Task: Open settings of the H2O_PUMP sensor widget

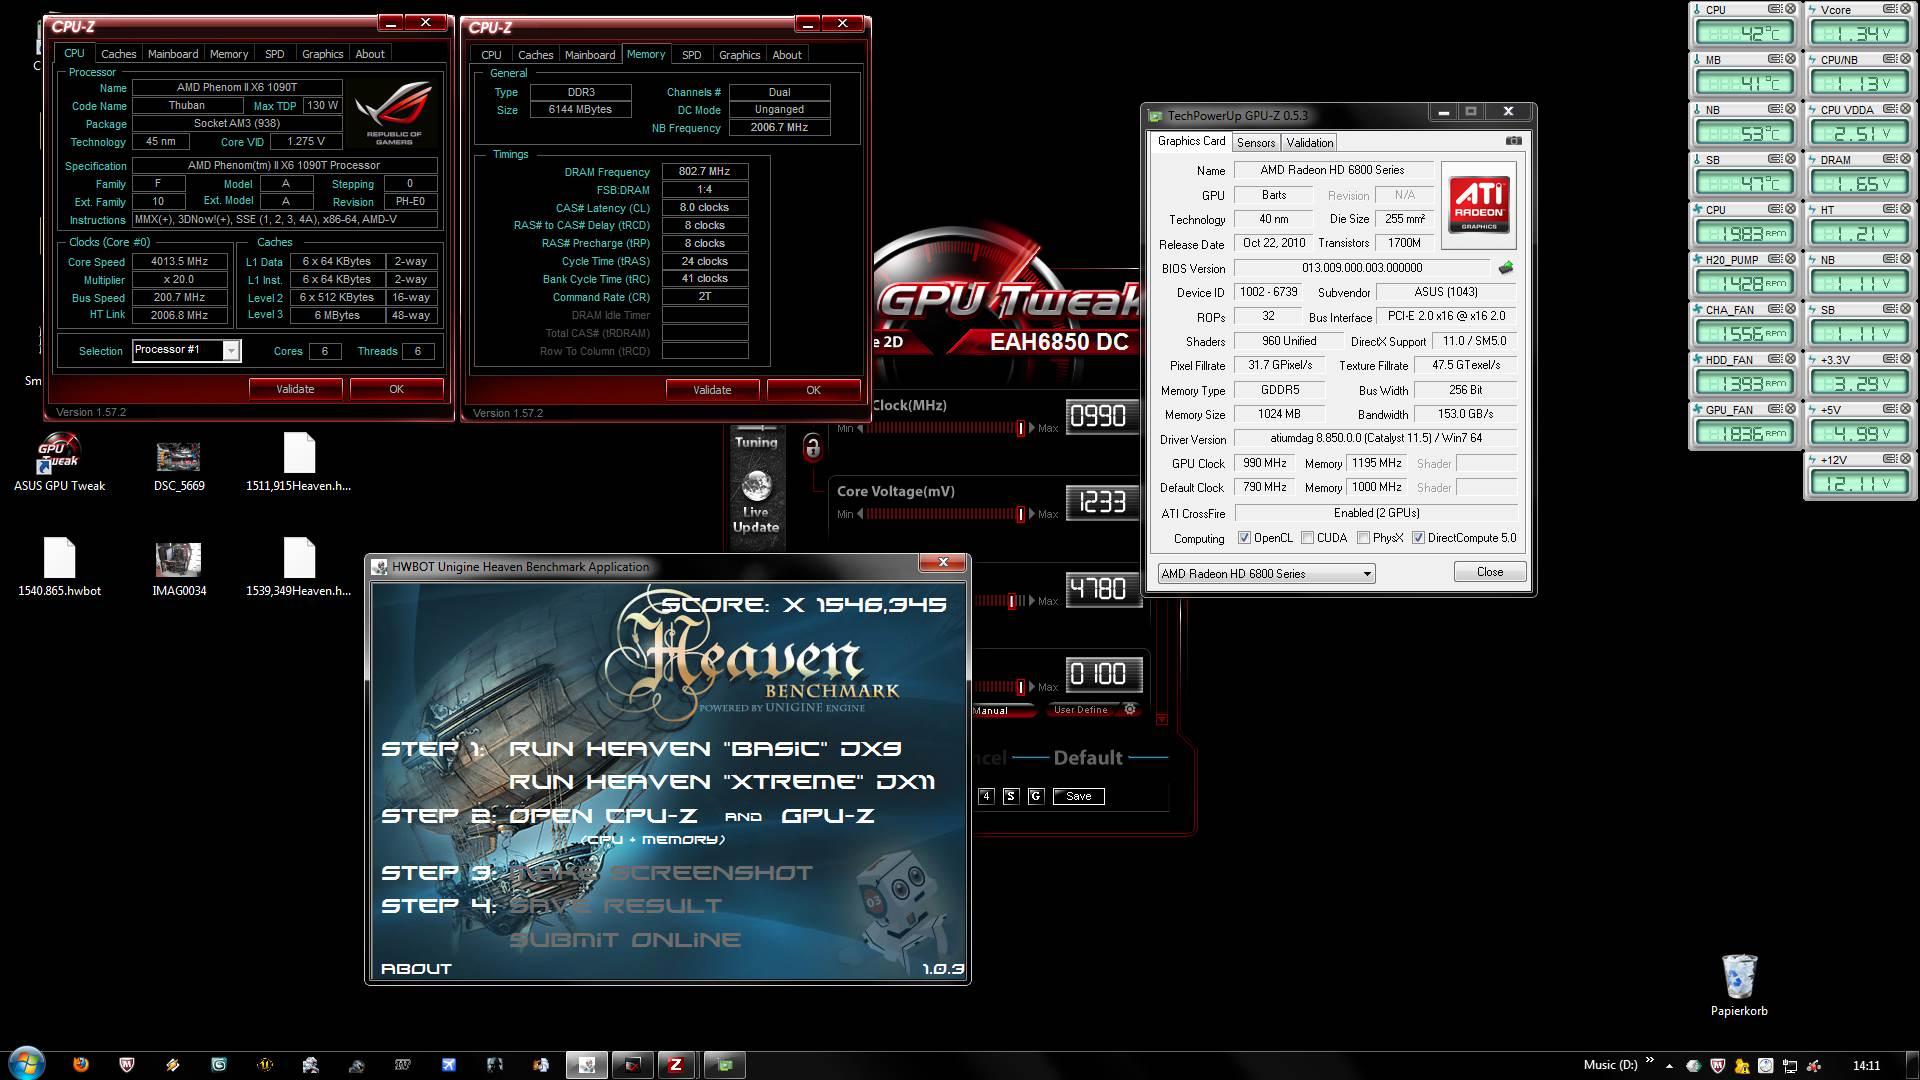Action: point(1775,259)
